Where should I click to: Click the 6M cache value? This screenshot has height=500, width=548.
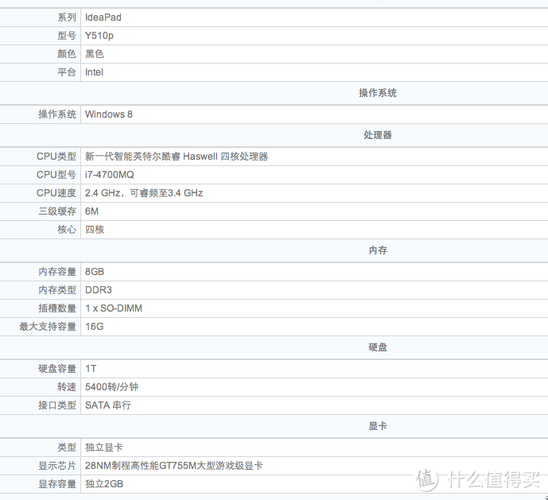pos(92,211)
